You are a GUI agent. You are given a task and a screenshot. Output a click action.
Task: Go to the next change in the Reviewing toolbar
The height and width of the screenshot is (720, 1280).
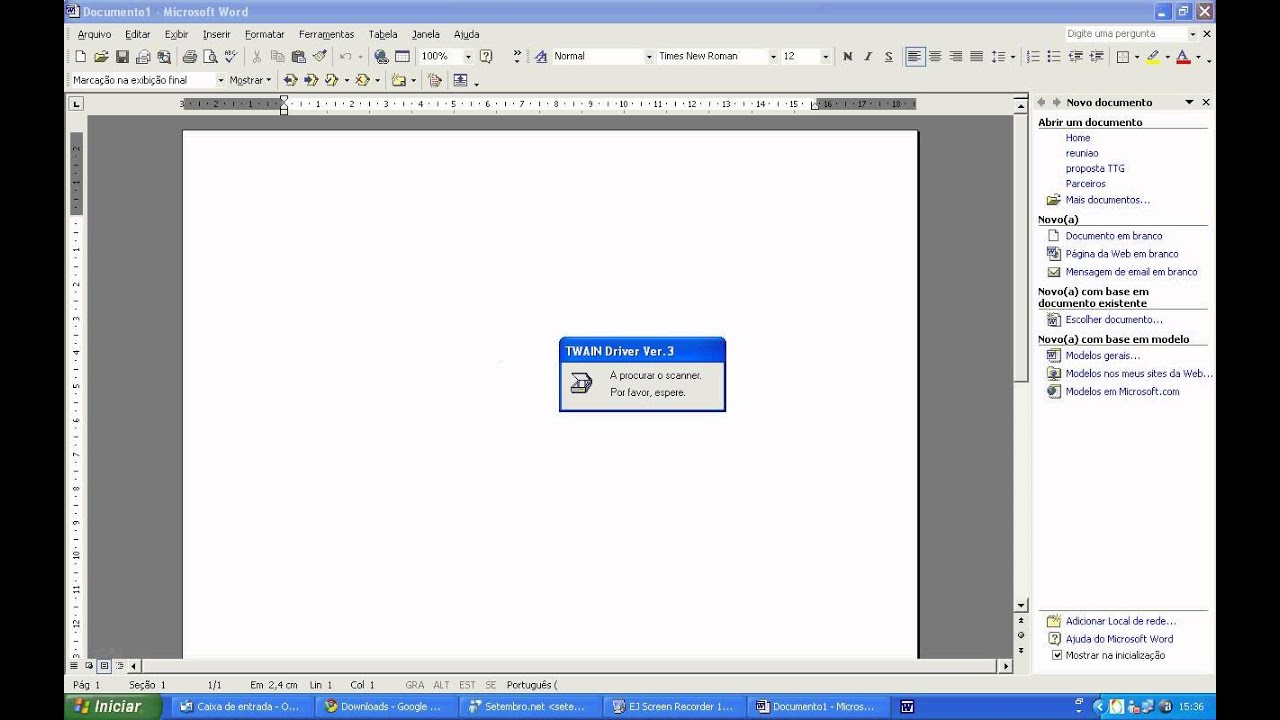pyautogui.click(x=311, y=80)
